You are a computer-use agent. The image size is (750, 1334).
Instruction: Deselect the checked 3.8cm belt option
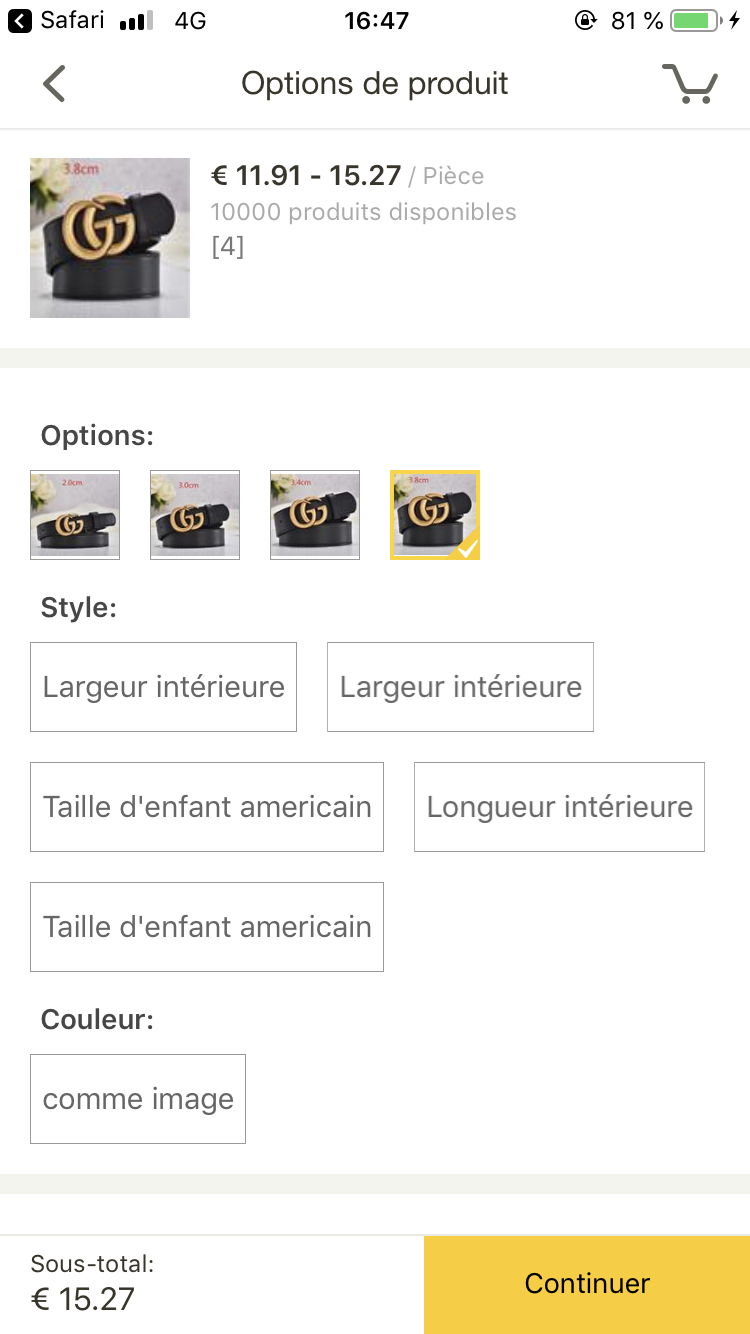[x=435, y=515]
